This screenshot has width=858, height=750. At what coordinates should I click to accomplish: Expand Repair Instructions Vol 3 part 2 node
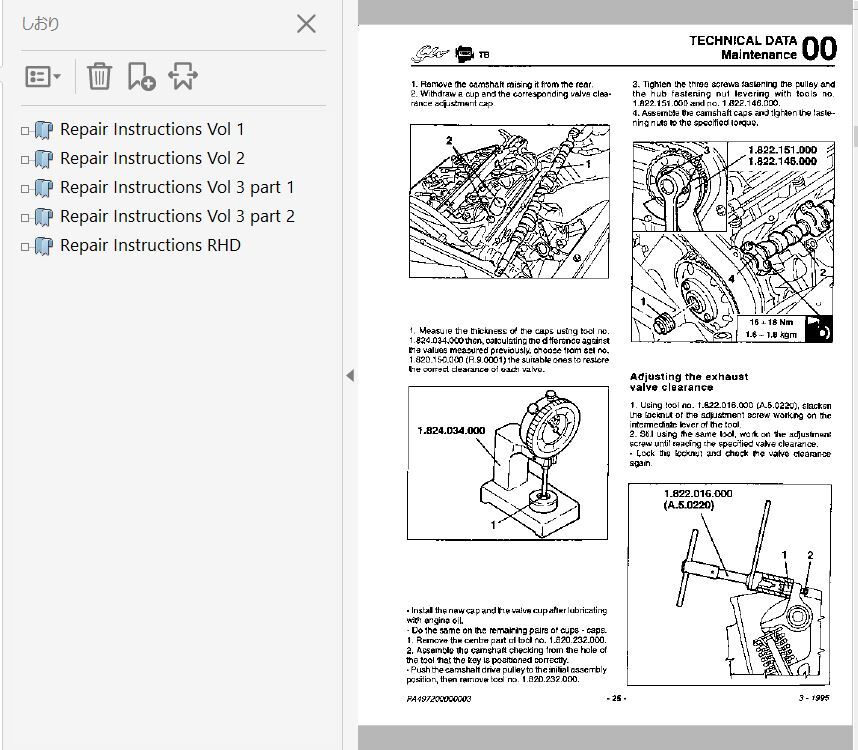25,218
